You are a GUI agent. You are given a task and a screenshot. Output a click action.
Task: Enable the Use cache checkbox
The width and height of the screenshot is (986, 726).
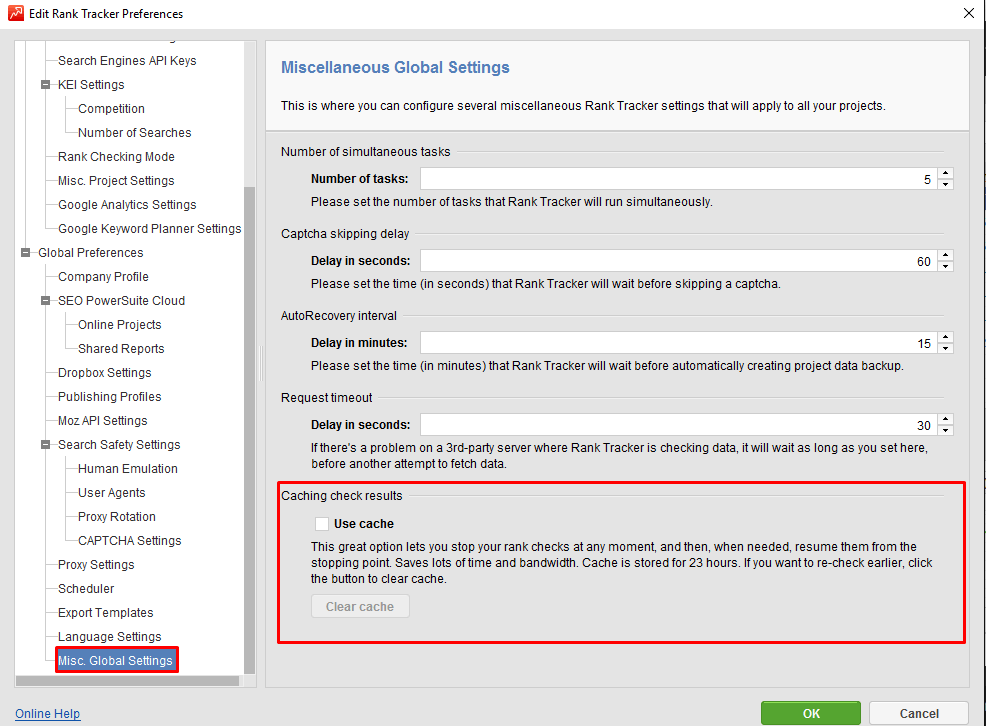point(322,524)
